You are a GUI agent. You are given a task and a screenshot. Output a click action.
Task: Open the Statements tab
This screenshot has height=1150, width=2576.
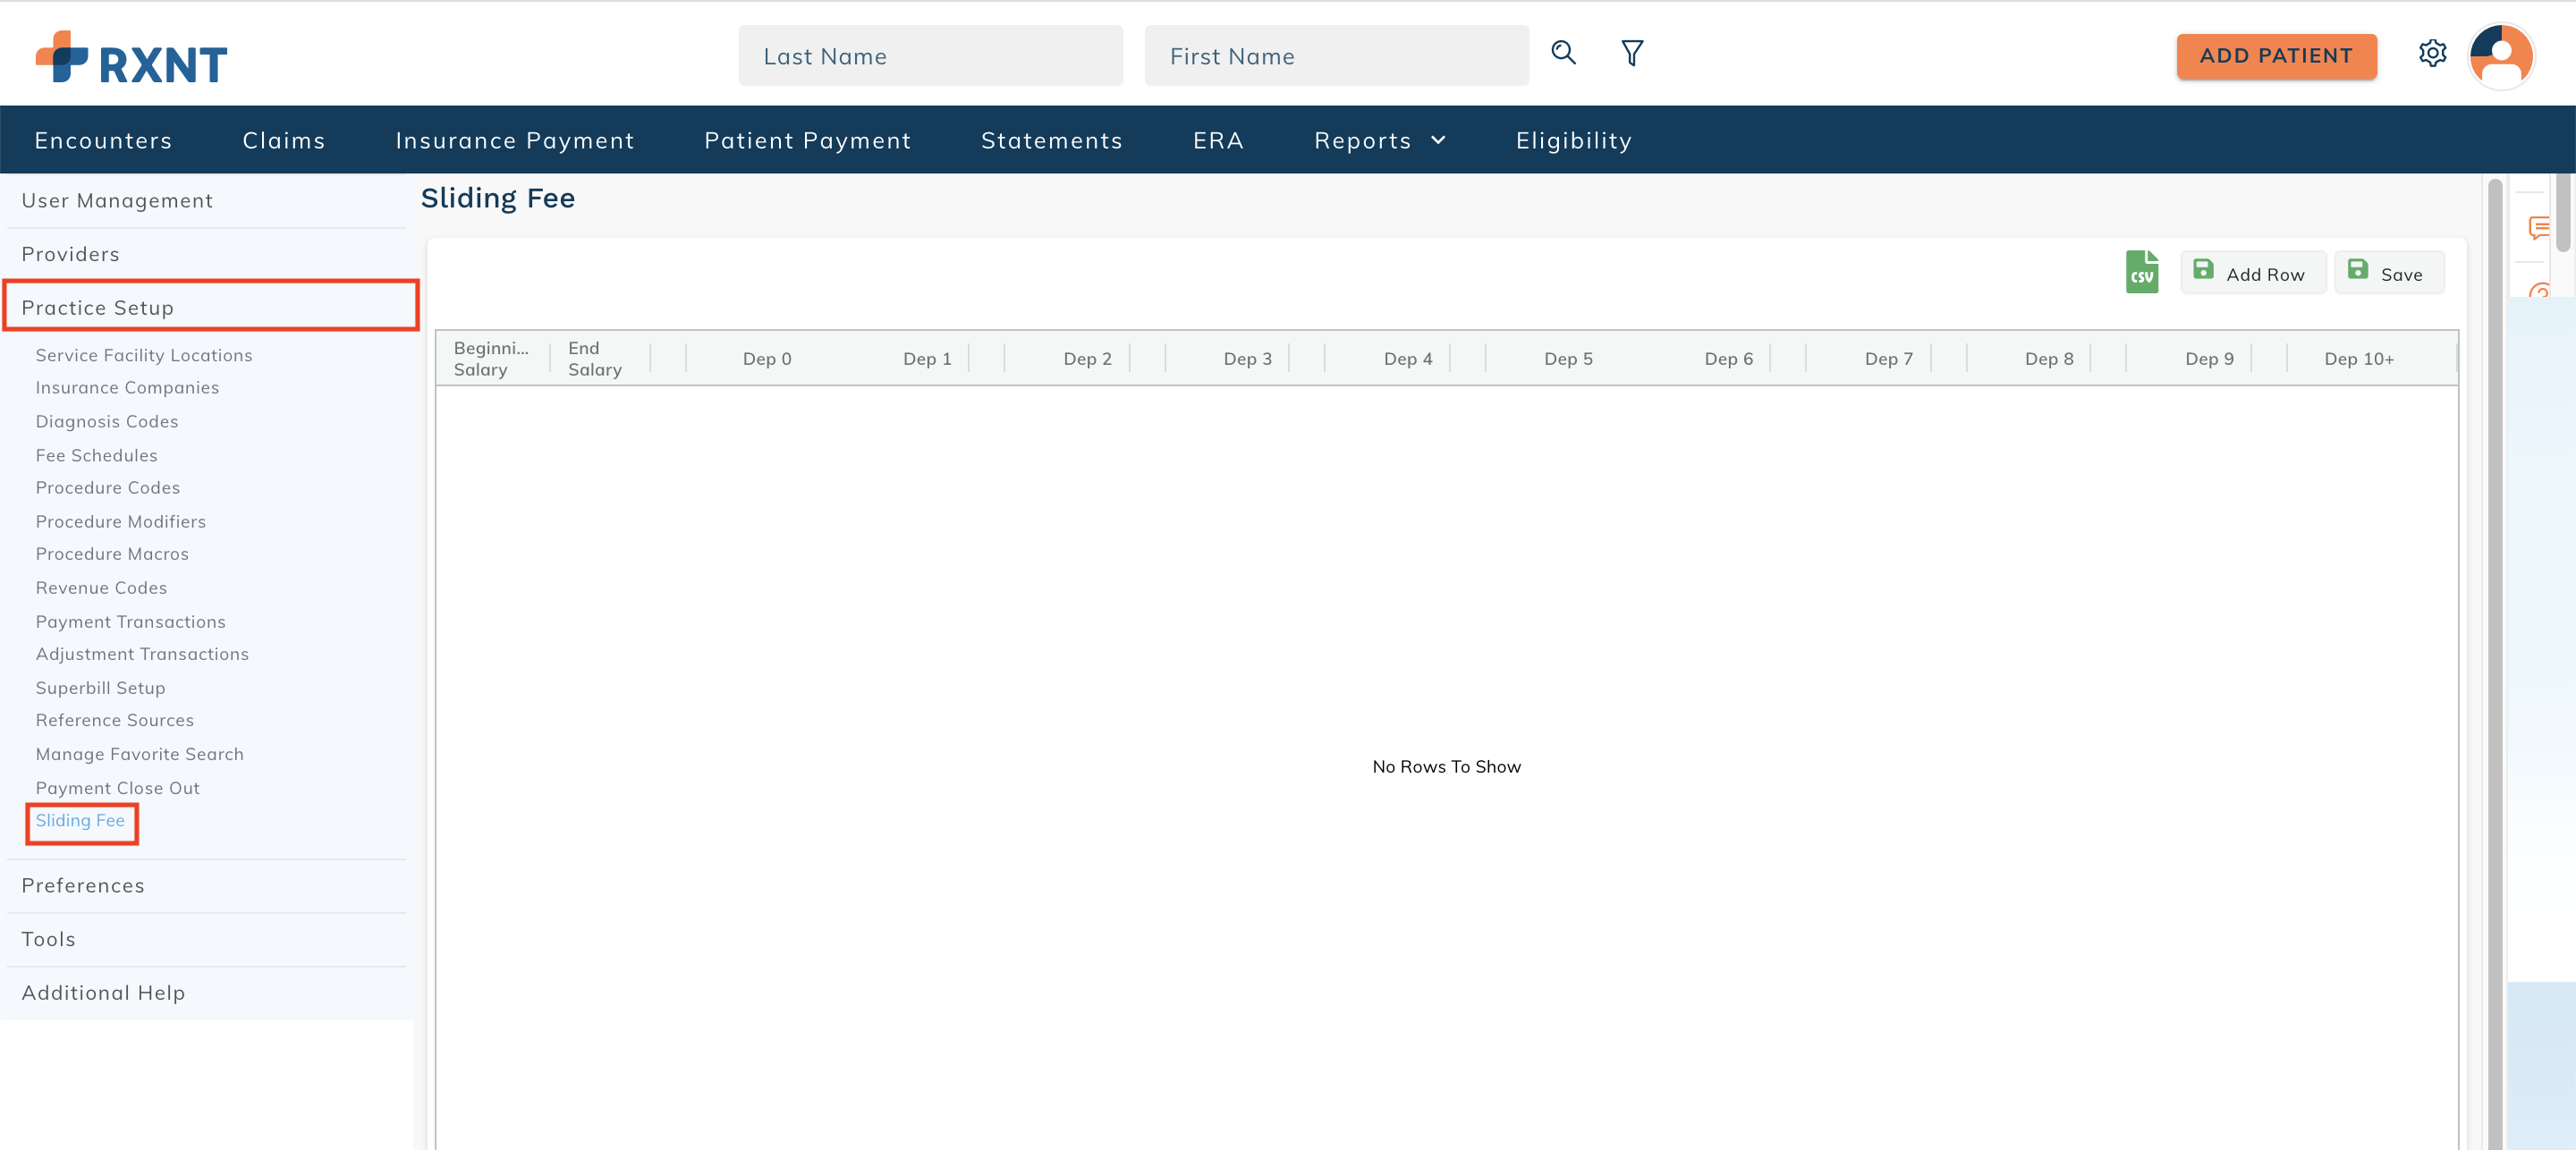click(x=1051, y=140)
